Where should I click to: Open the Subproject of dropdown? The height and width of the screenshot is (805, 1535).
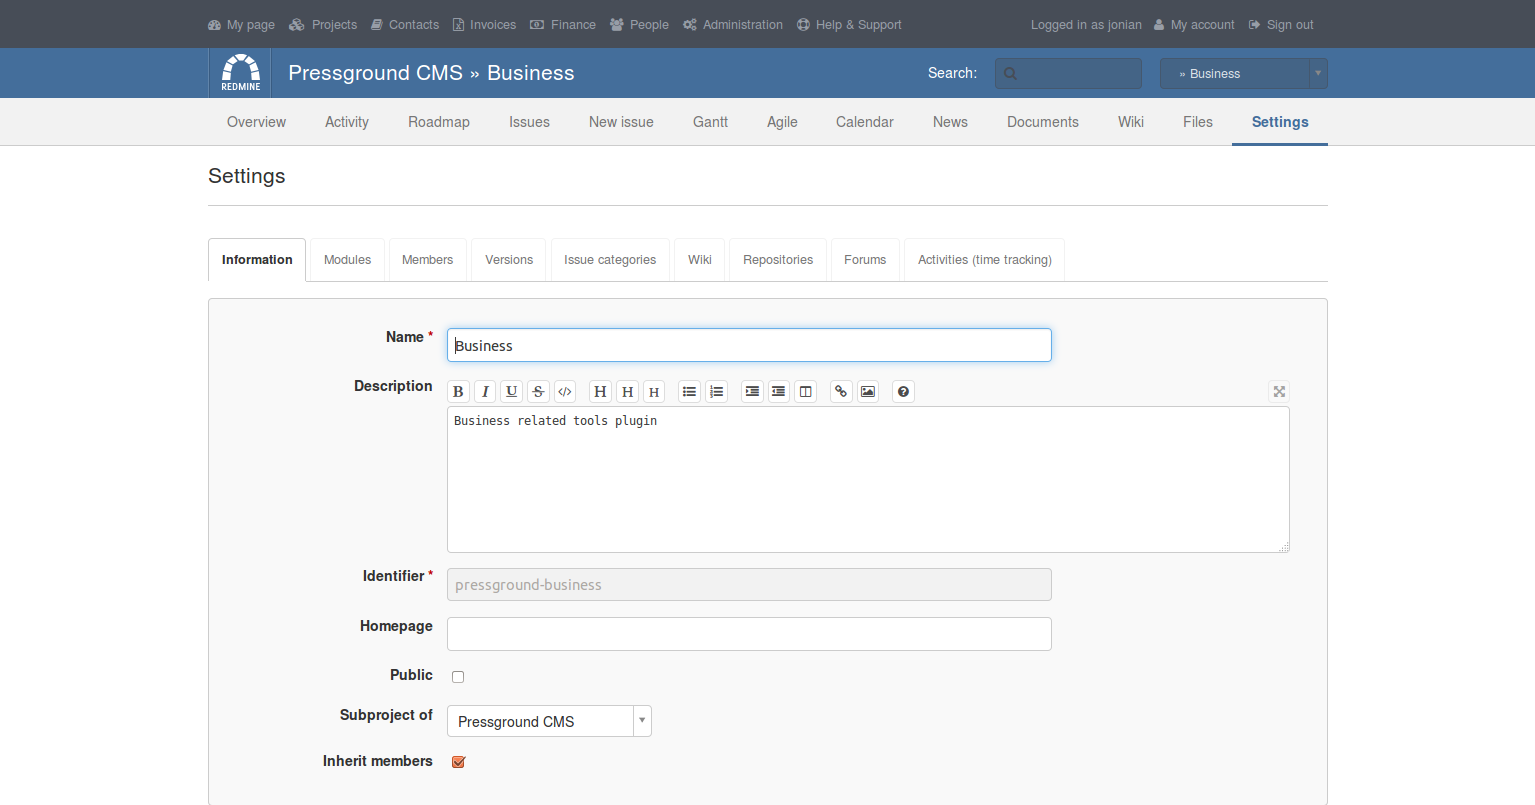coord(641,720)
